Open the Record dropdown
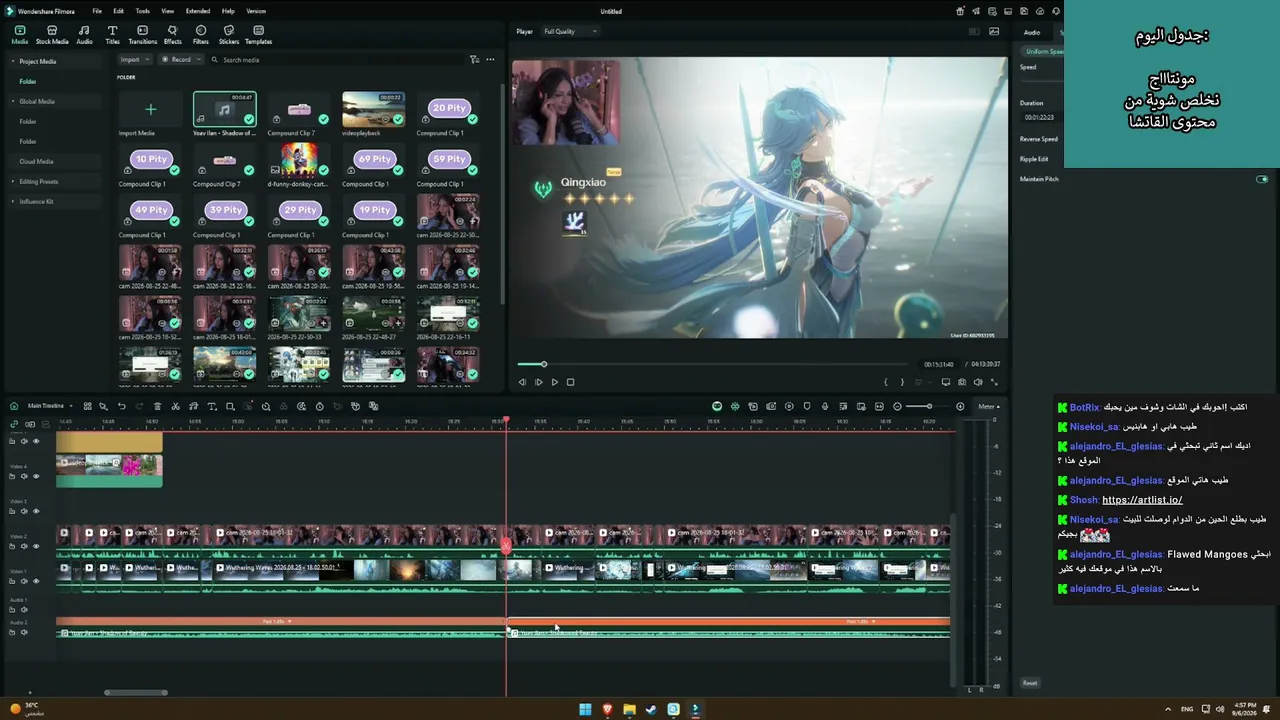Viewport: 1280px width, 720px height. point(181,60)
